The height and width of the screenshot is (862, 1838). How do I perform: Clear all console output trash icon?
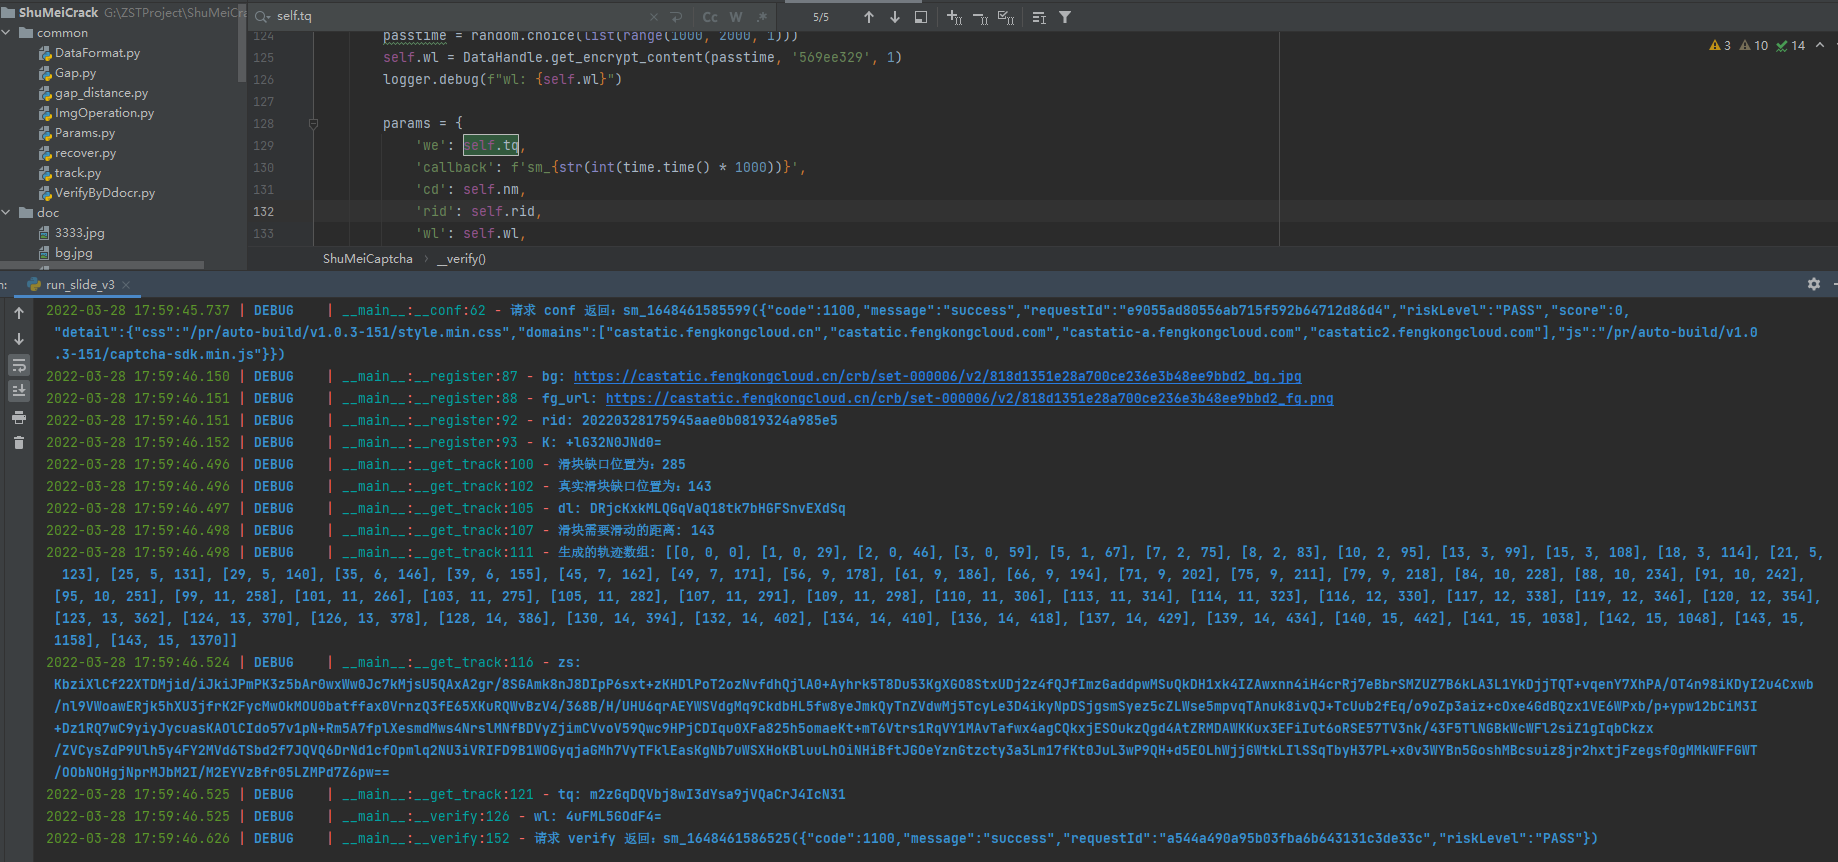(19, 442)
